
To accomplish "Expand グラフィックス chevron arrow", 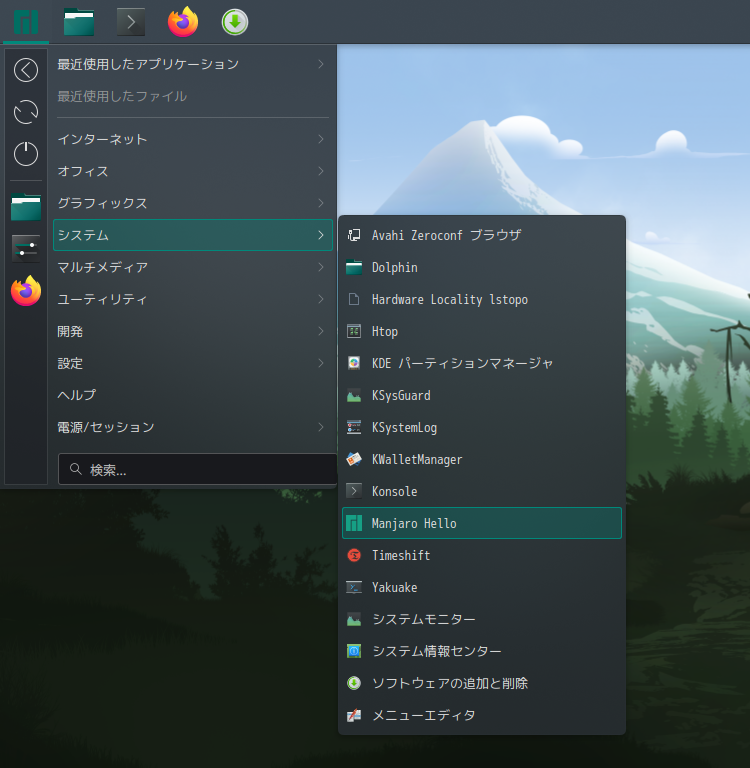I will [x=321, y=203].
